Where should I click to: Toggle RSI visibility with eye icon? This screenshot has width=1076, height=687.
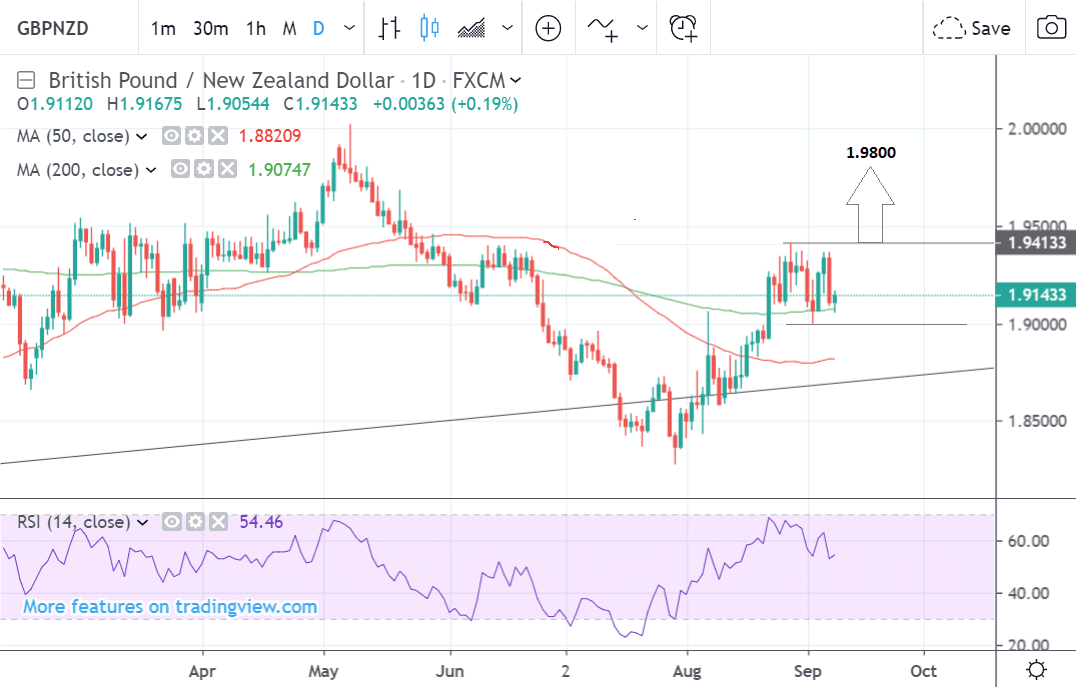tap(172, 522)
